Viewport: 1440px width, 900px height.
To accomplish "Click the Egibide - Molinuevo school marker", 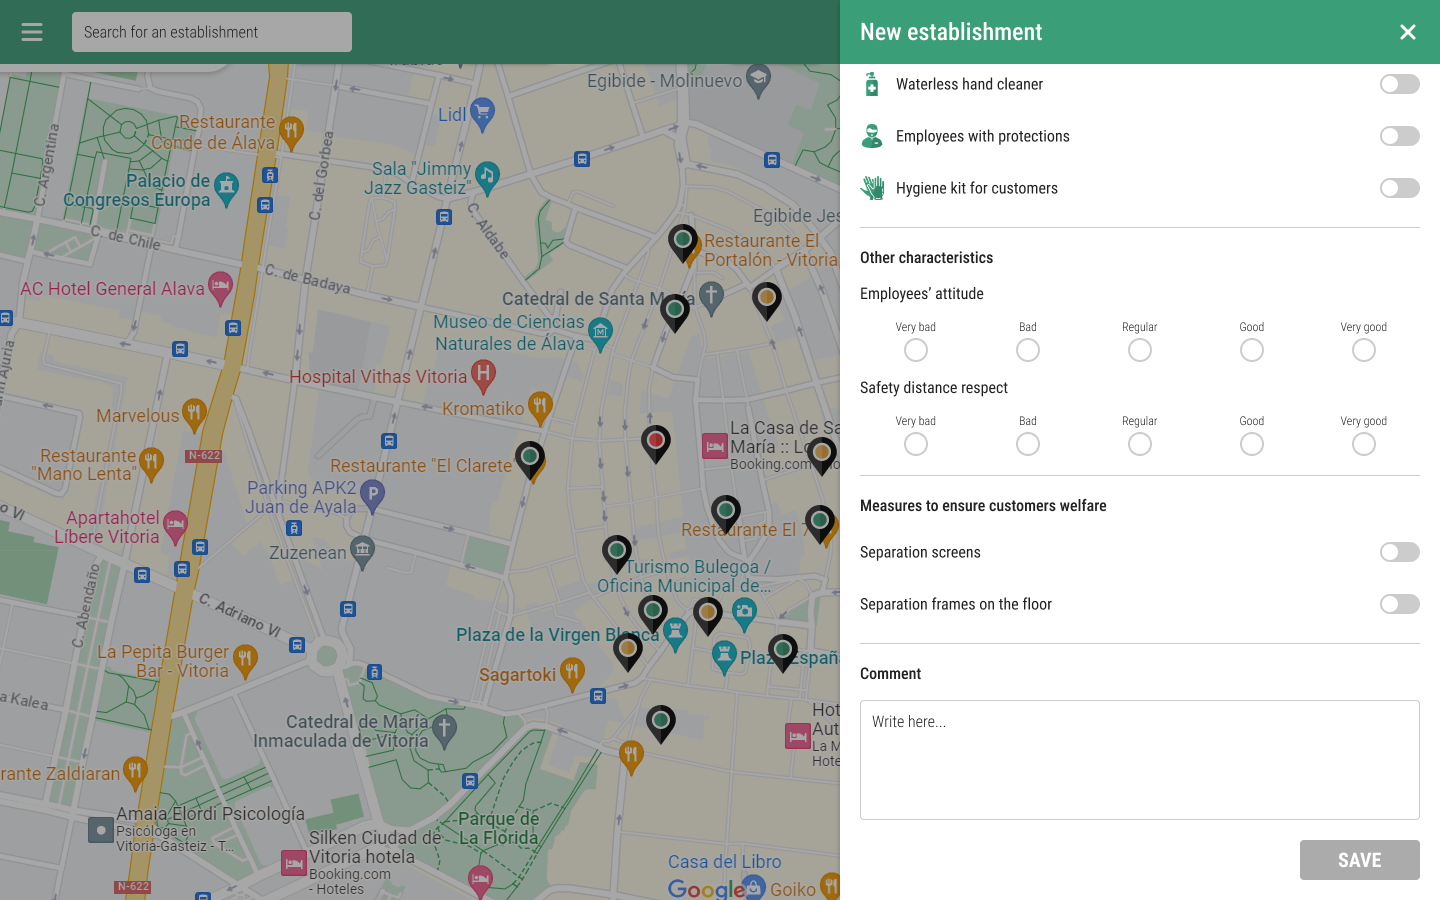I will click(759, 80).
